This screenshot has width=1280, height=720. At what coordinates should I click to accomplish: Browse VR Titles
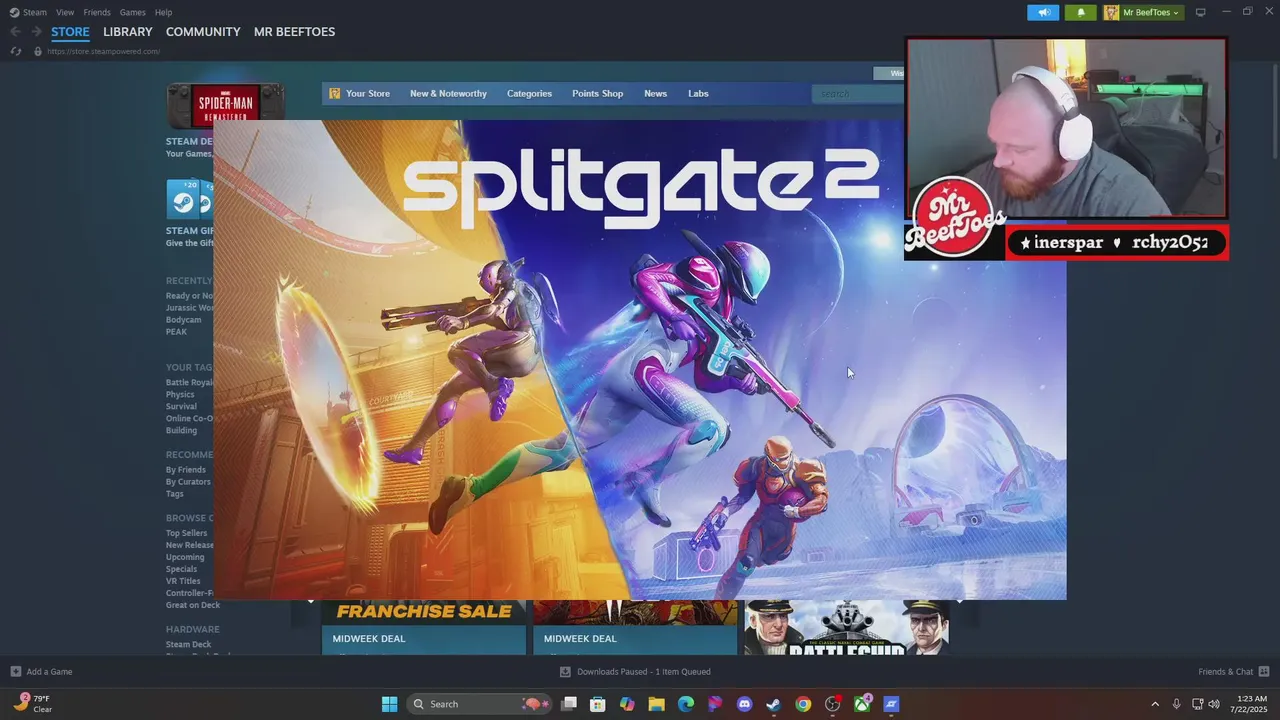coord(183,581)
